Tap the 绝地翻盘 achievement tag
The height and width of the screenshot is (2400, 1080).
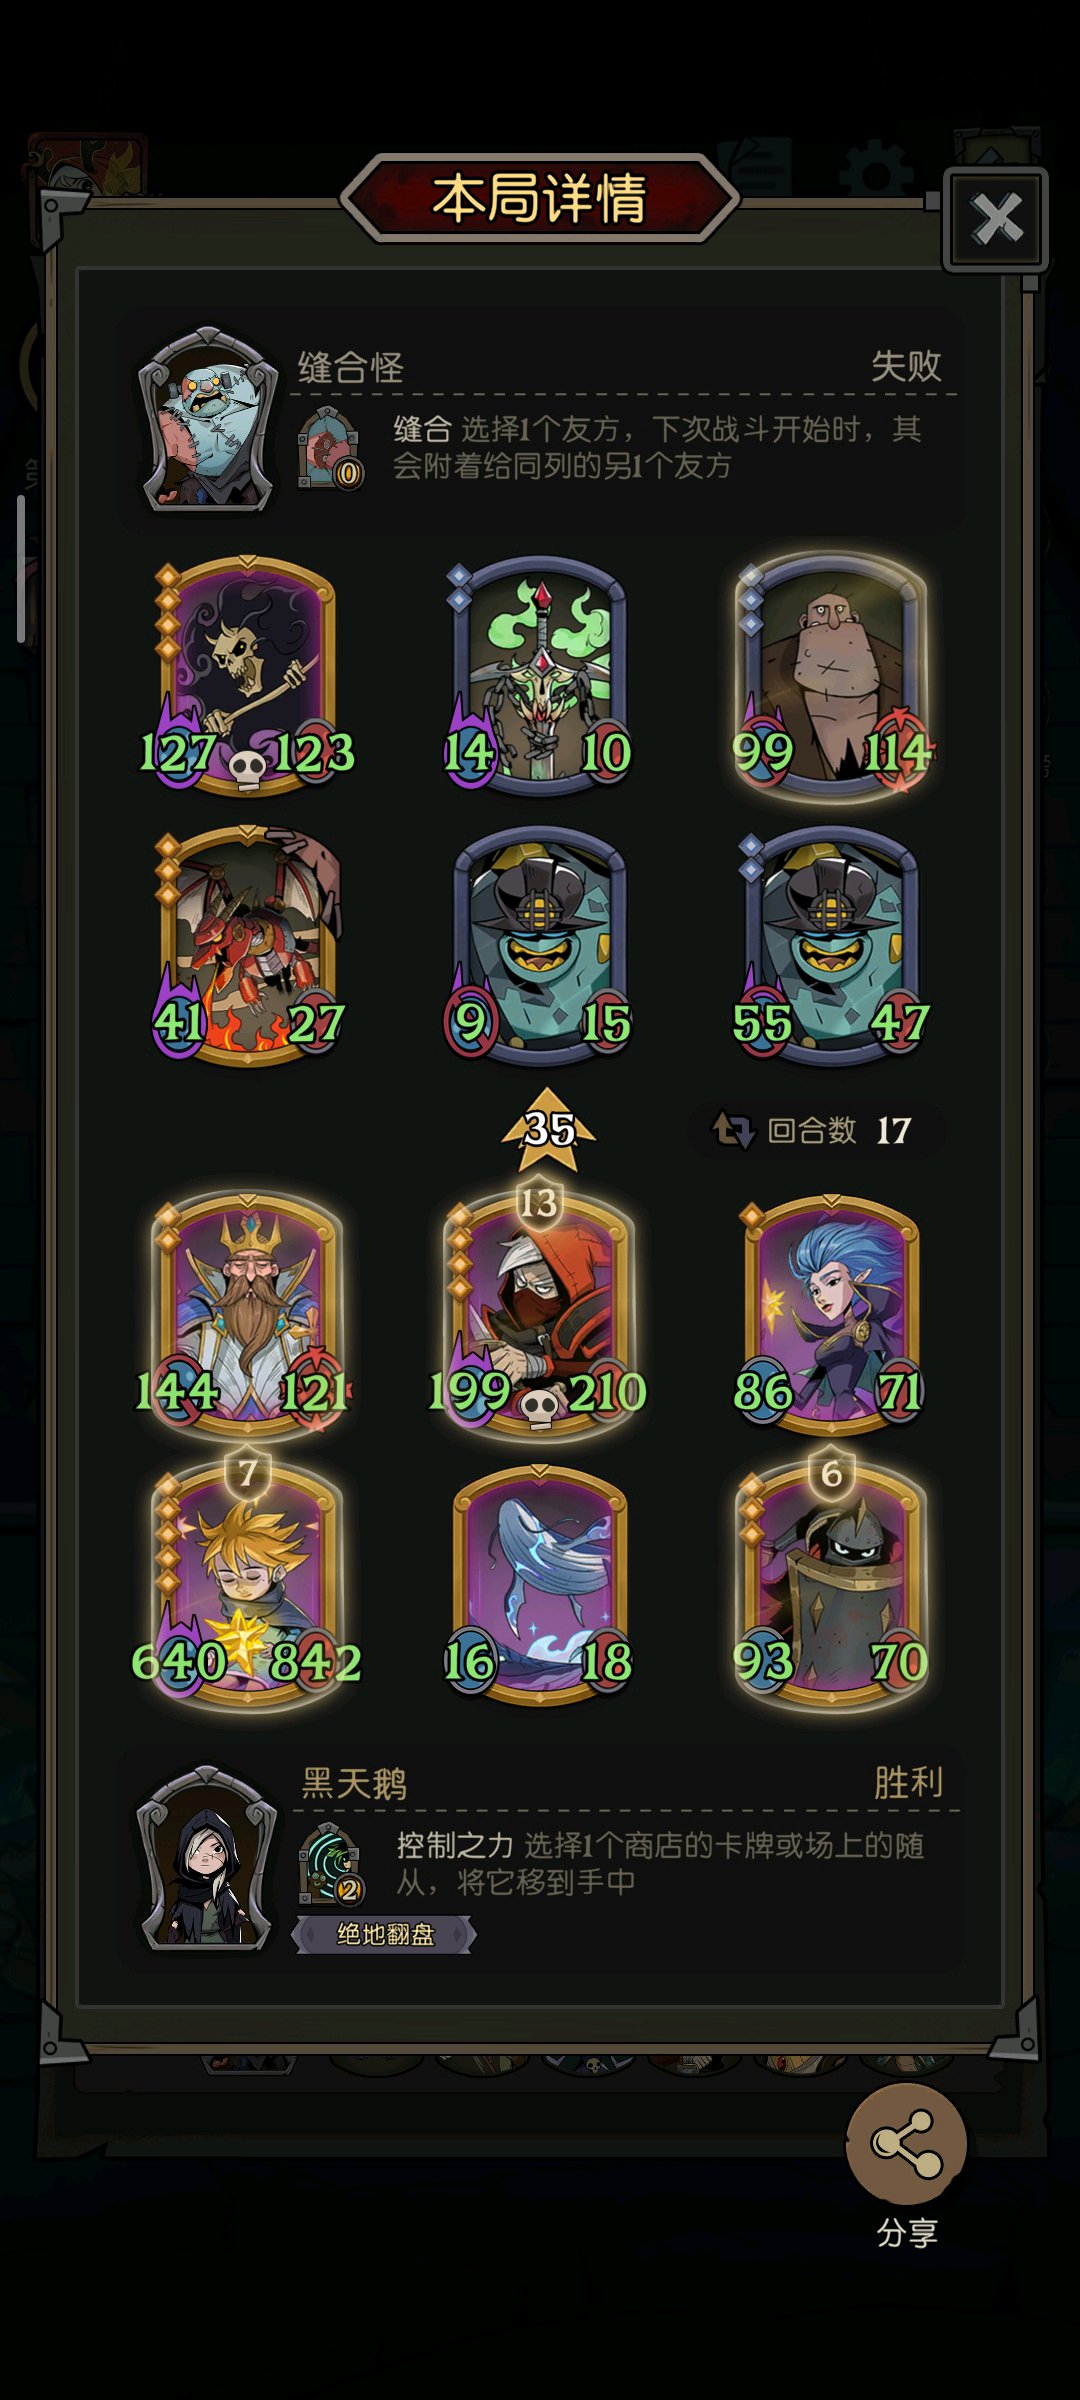384,1934
